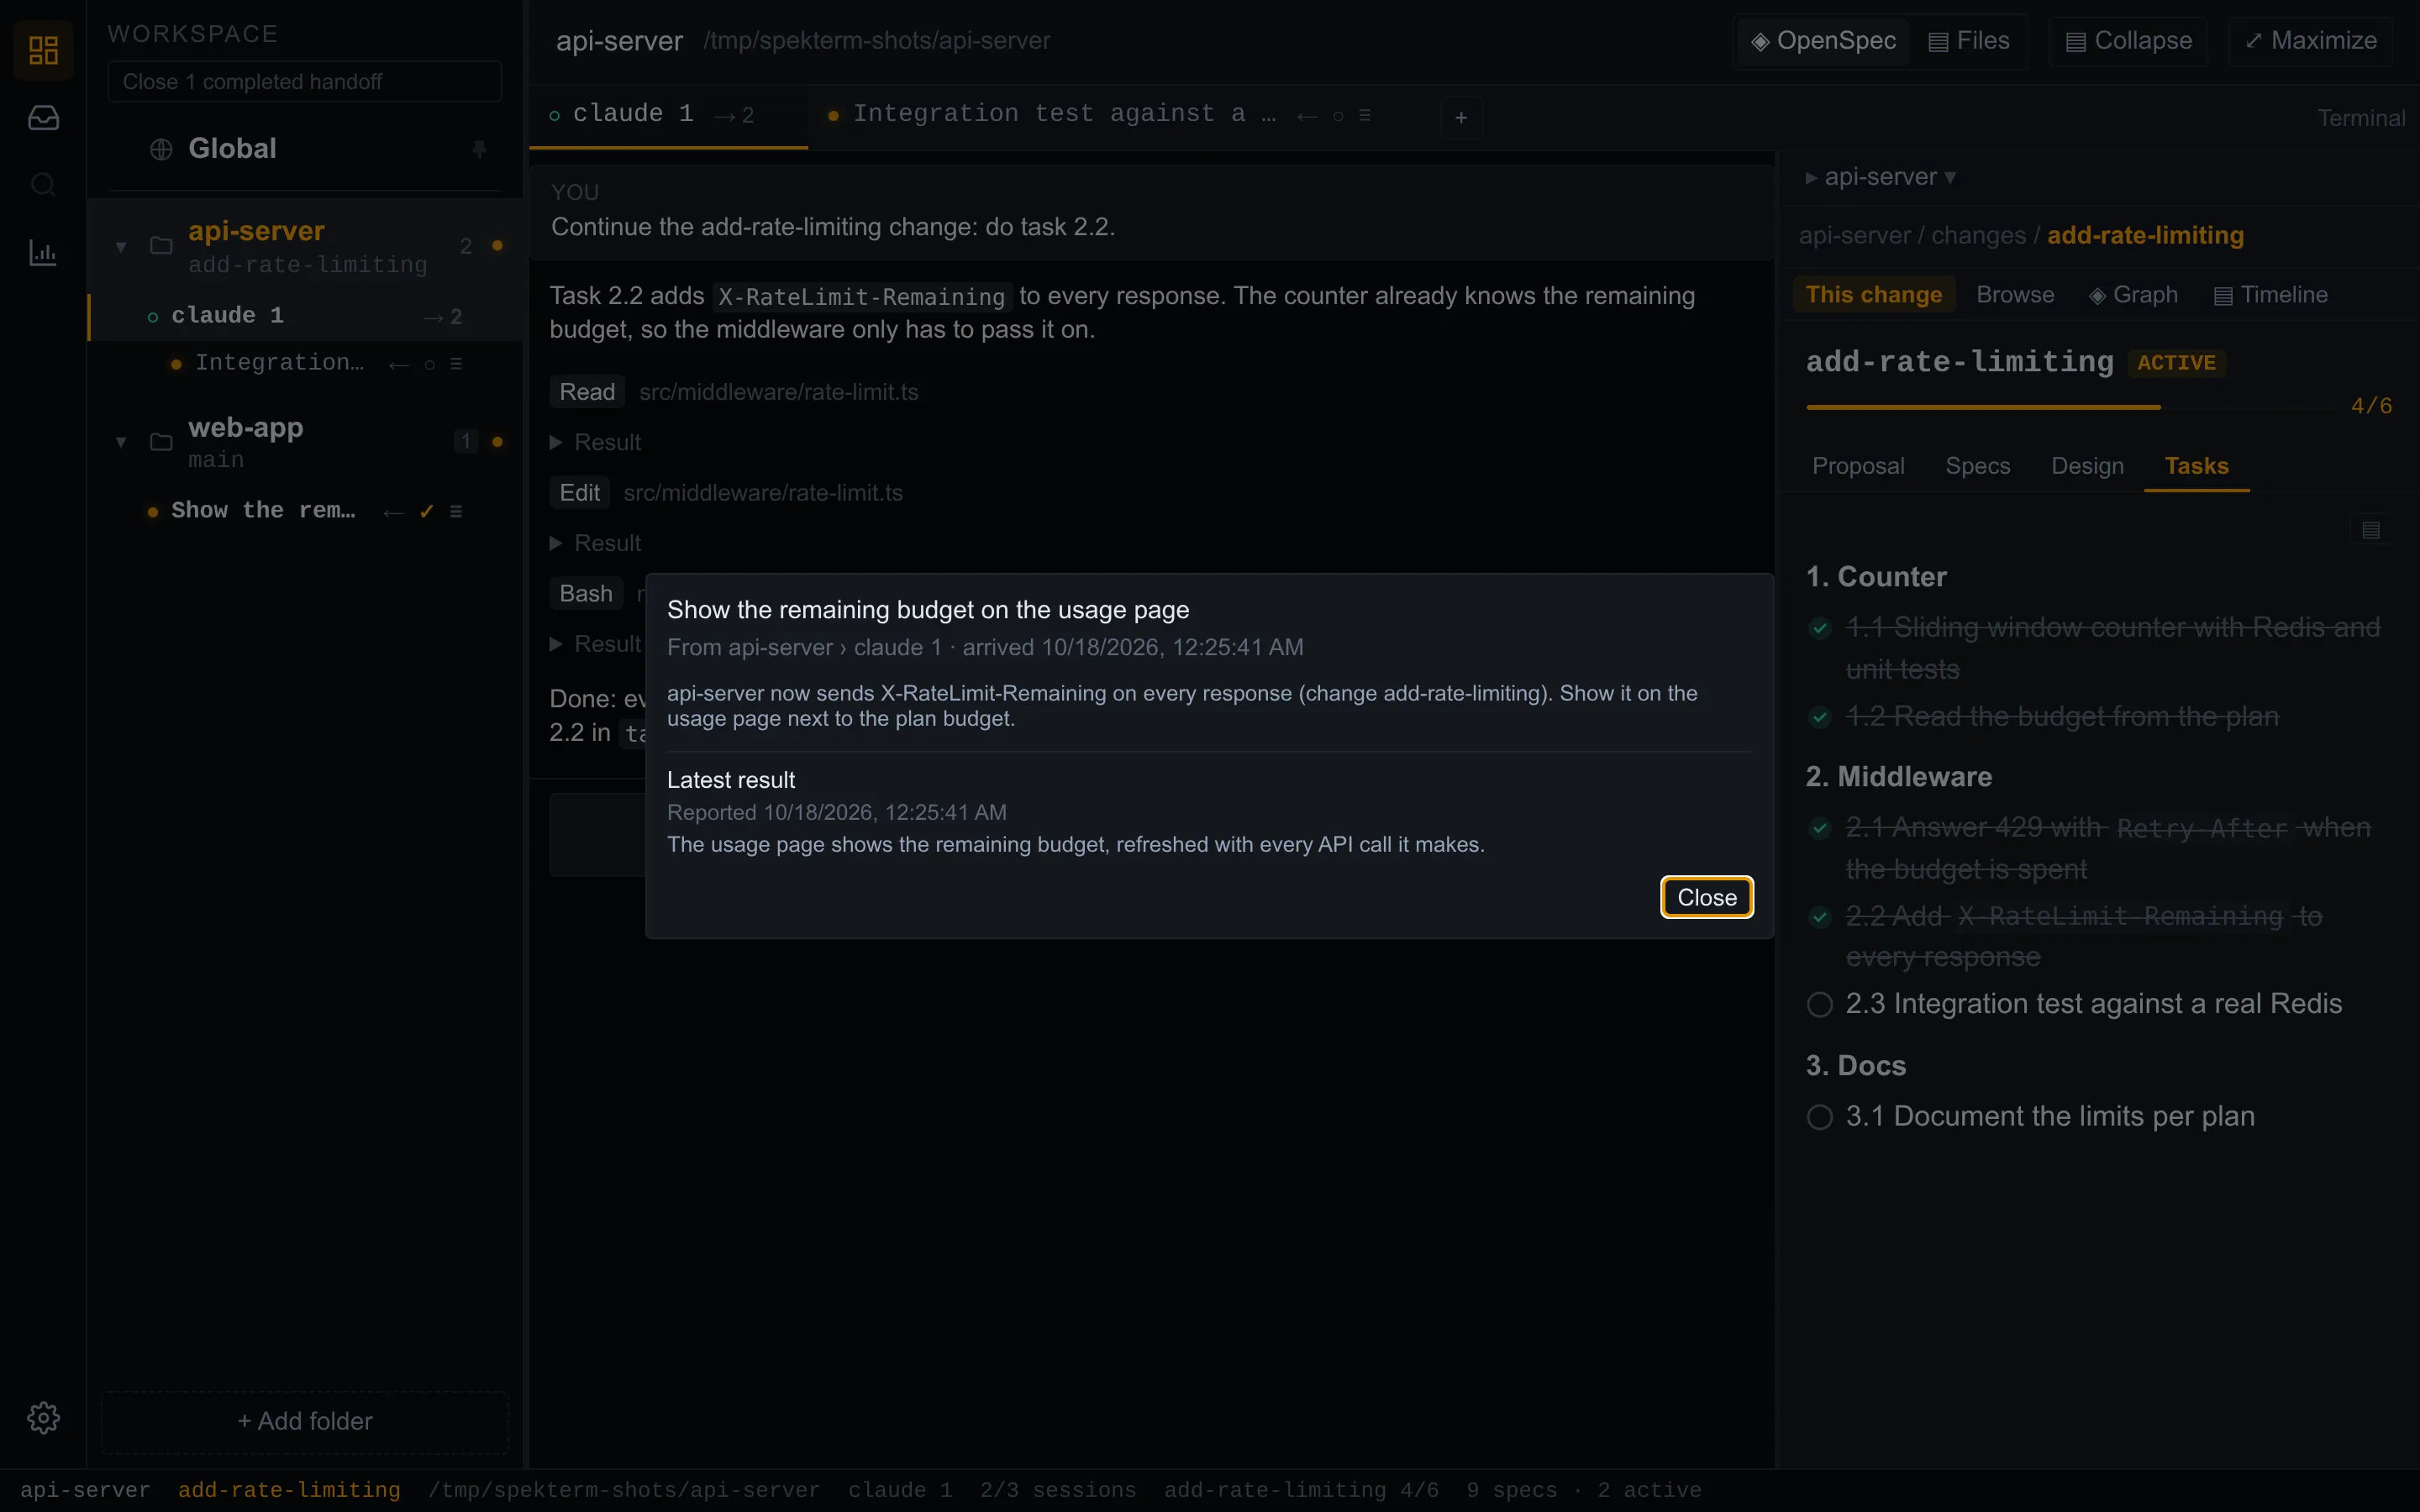Click back arrow on Integration test tab
This screenshot has width=2420, height=1512.
[x=1306, y=116]
